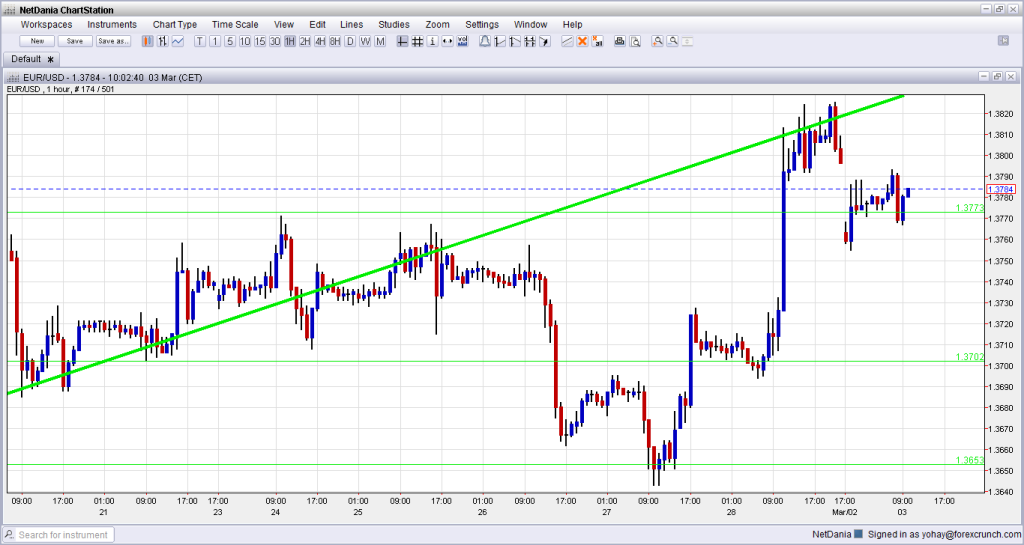
Task: Click the horizontal double-arrow toolbar icon
Action: point(447,41)
